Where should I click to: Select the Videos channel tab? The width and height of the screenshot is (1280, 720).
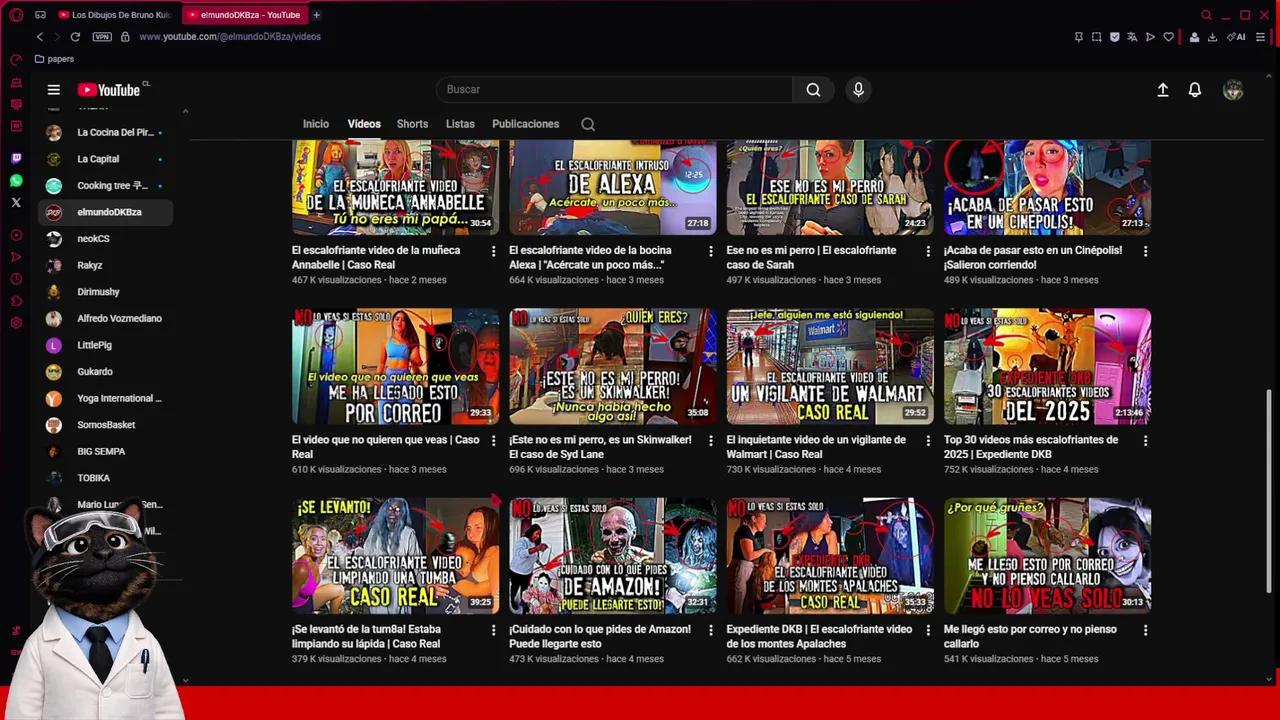point(364,124)
